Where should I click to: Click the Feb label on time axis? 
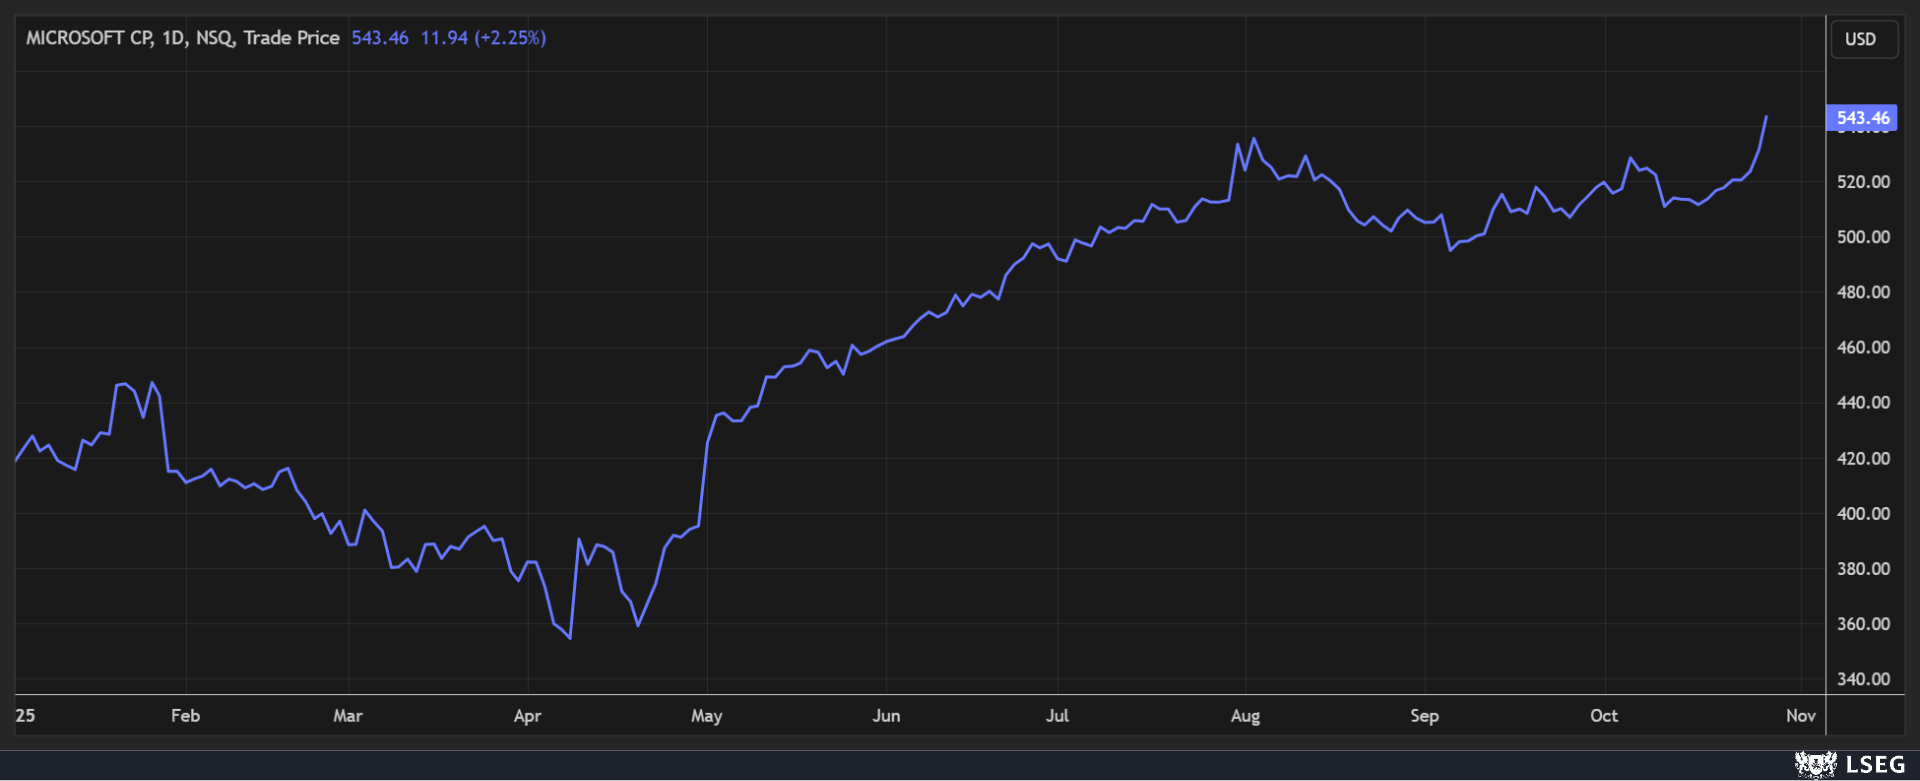pos(185,716)
